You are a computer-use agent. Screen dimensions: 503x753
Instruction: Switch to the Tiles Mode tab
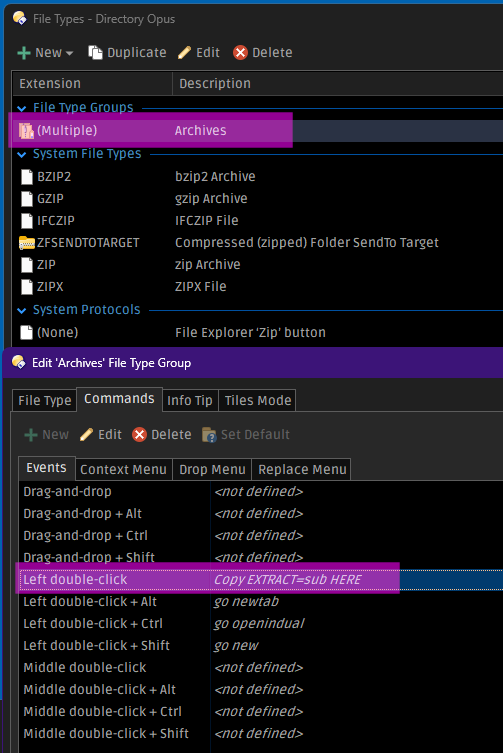point(258,401)
